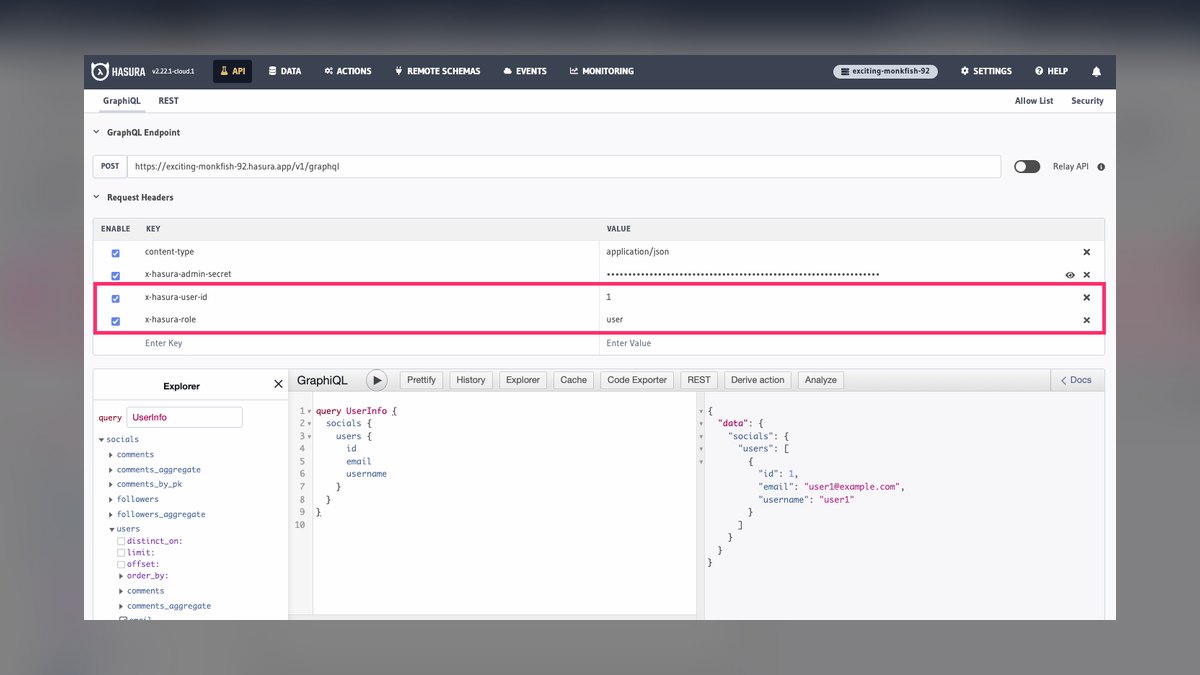Expand the followers_aggregate node
Image resolution: width=1200 pixels, height=675 pixels.
pos(111,514)
